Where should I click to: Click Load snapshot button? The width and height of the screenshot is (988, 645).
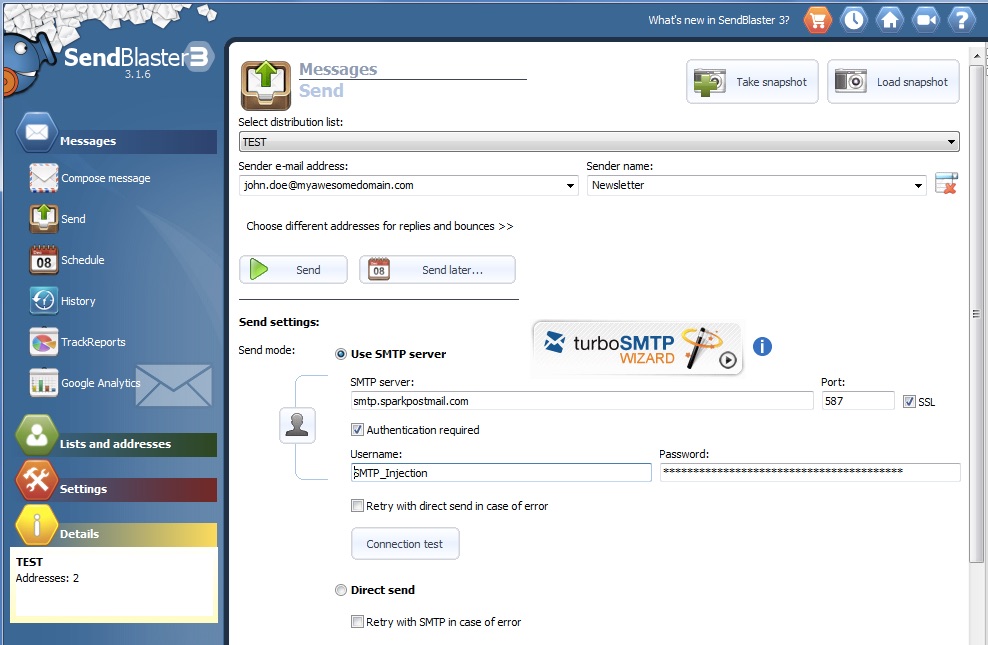[893, 82]
